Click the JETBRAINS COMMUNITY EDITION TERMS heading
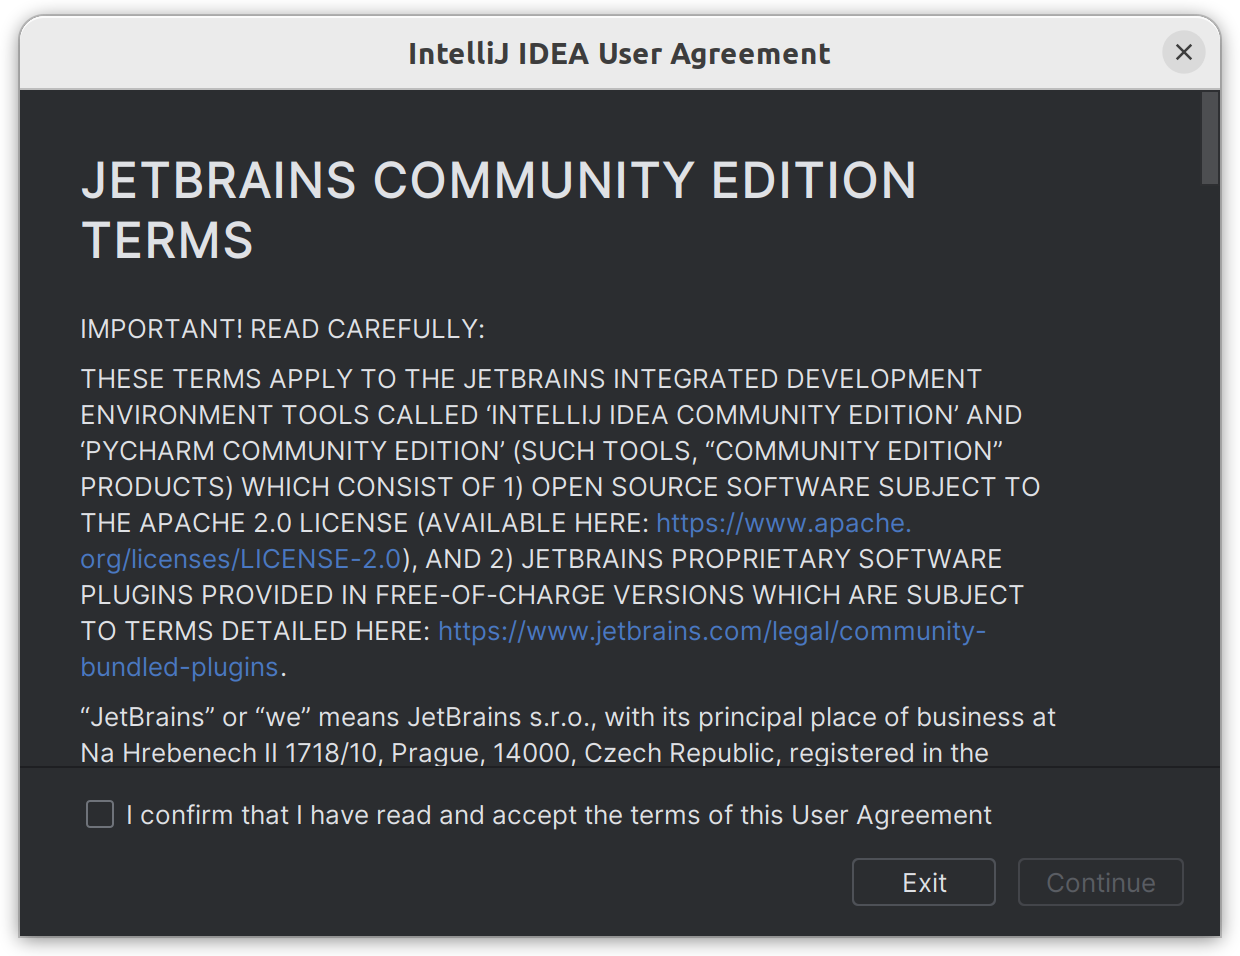This screenshot has height=956, width=1240. (x=498, y=210)
